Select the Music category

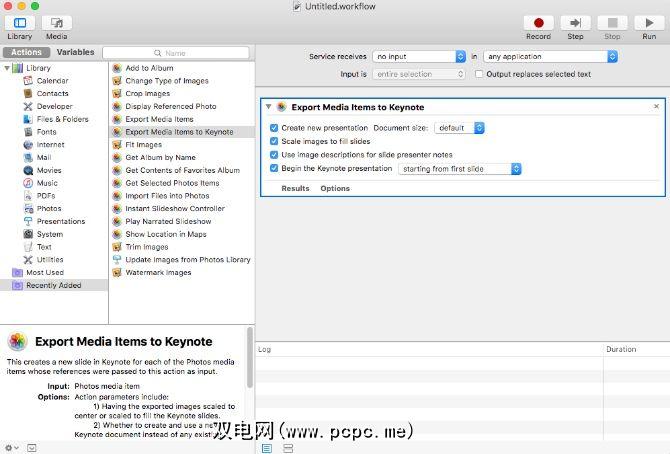47,183
